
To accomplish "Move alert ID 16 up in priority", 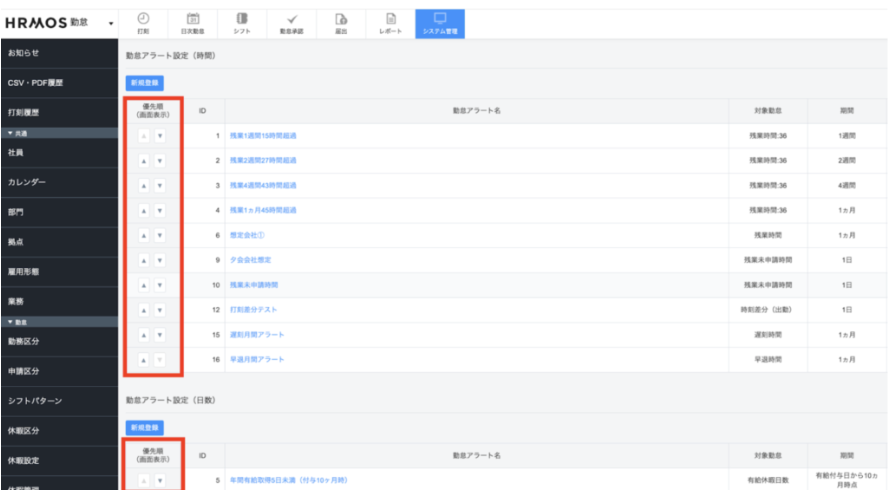I will [144, 360].
